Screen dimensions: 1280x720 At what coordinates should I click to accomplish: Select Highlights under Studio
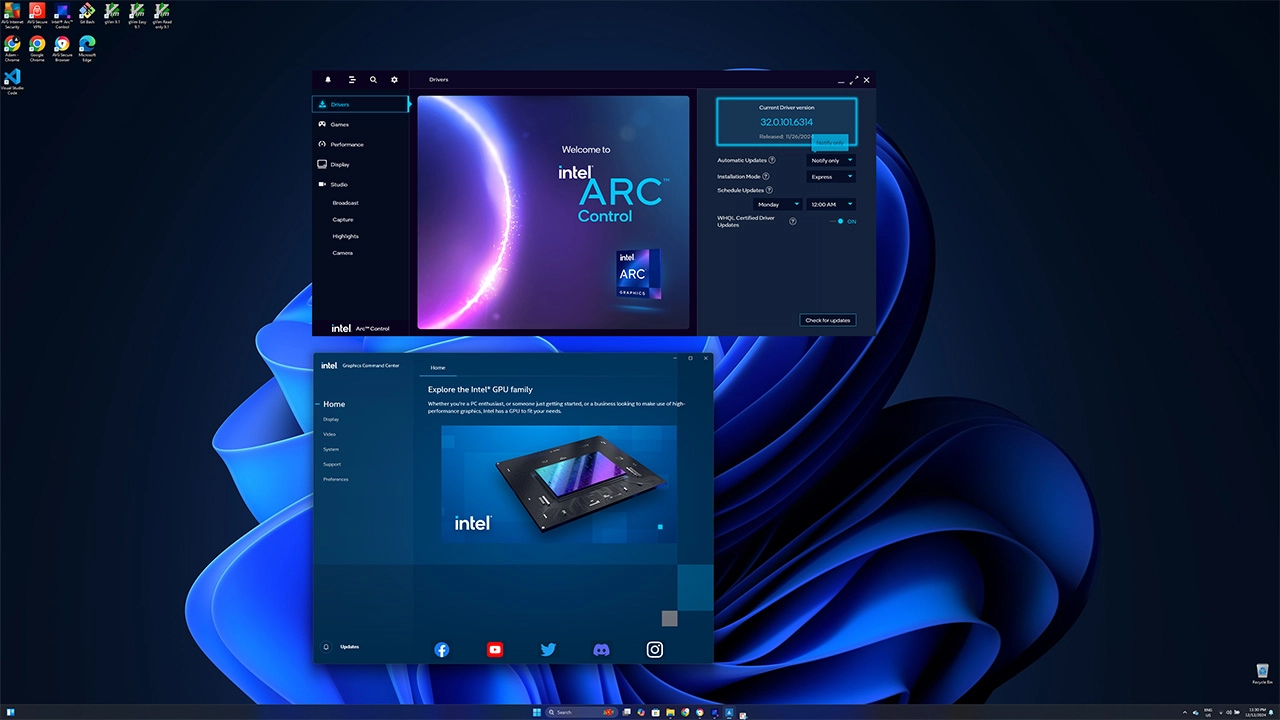tap(346, 236)
